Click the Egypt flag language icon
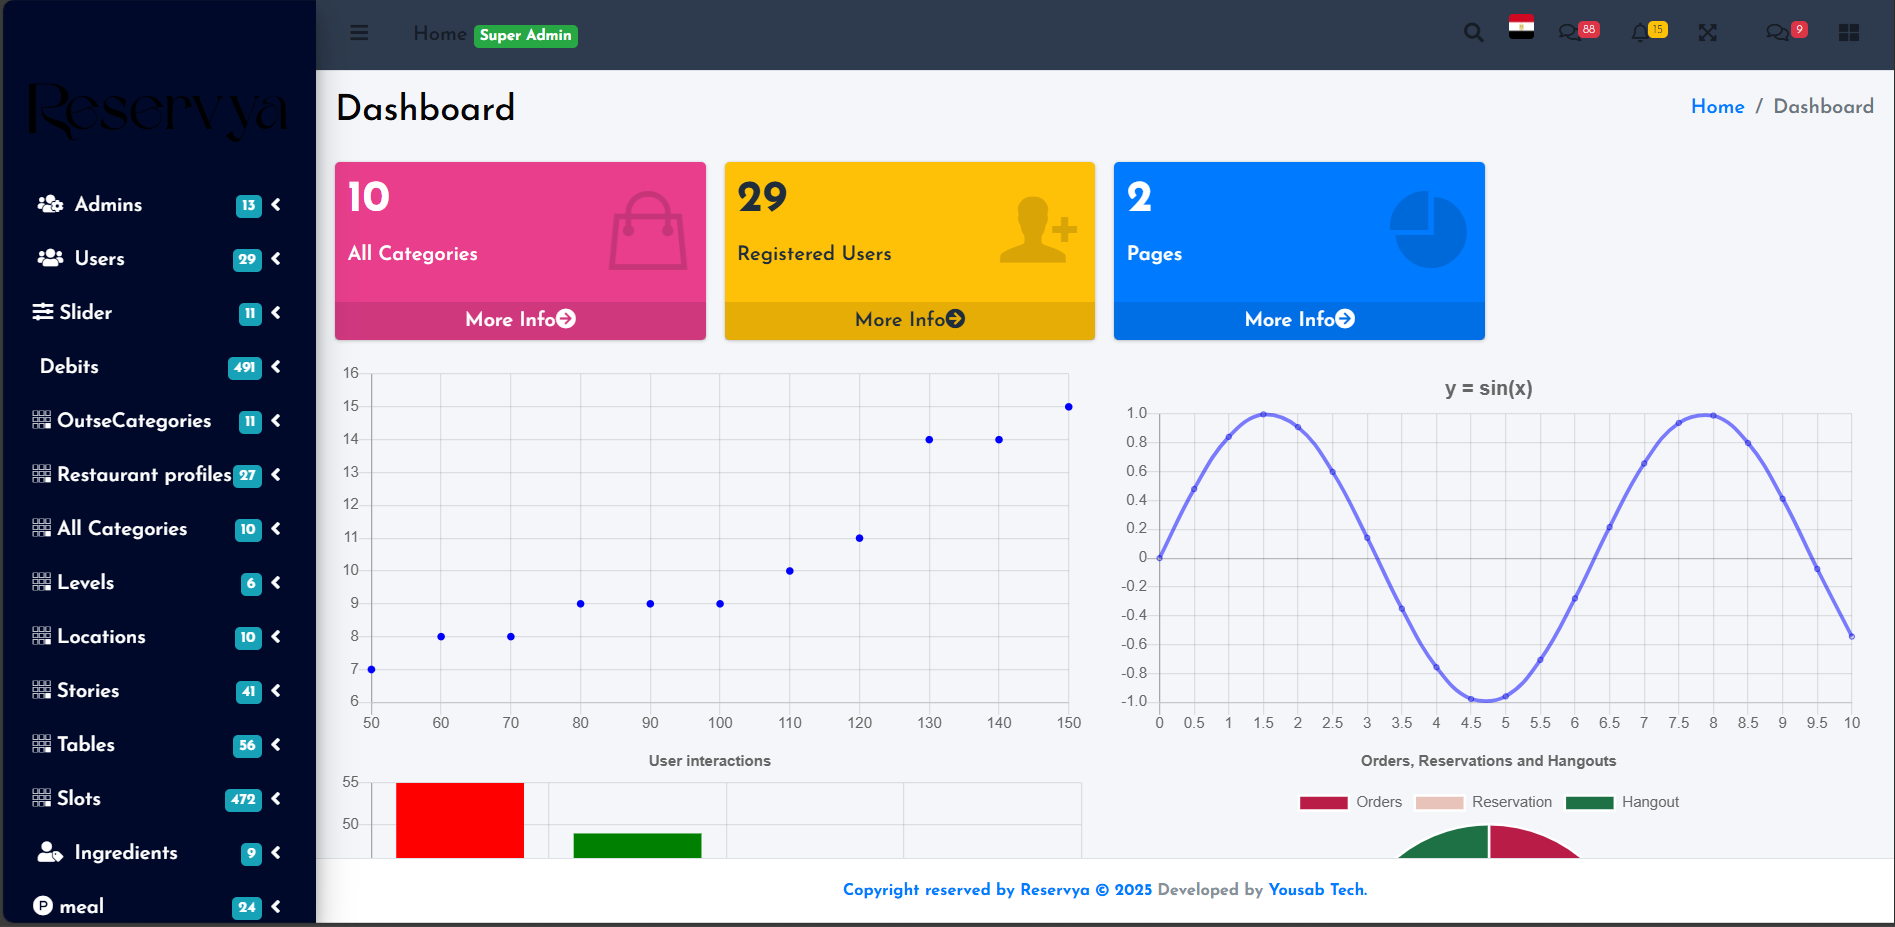The image size is (1895, 927). pyautogui.click(x=1521, y=28)
